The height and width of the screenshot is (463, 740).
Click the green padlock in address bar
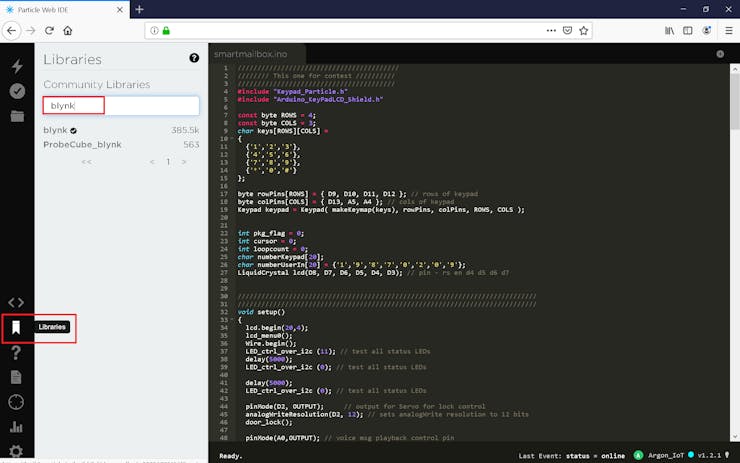[166, 31]
